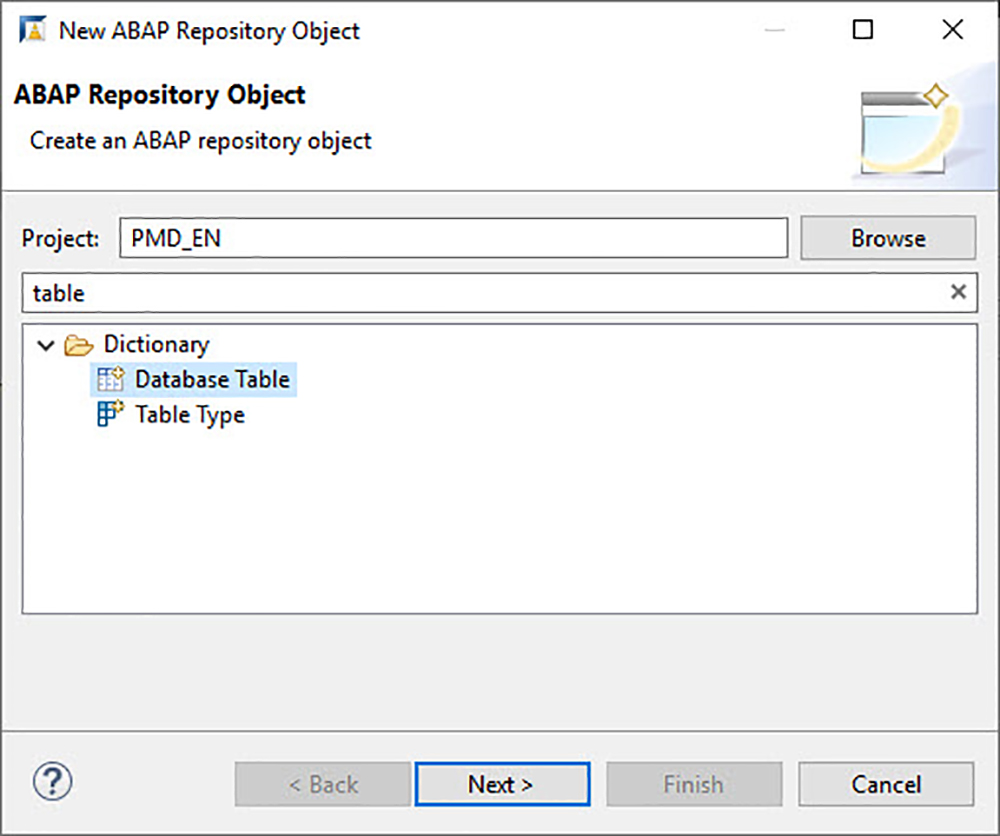Click the disabled Finish button
Screen dimensions: 1000x836
(694, 784)
